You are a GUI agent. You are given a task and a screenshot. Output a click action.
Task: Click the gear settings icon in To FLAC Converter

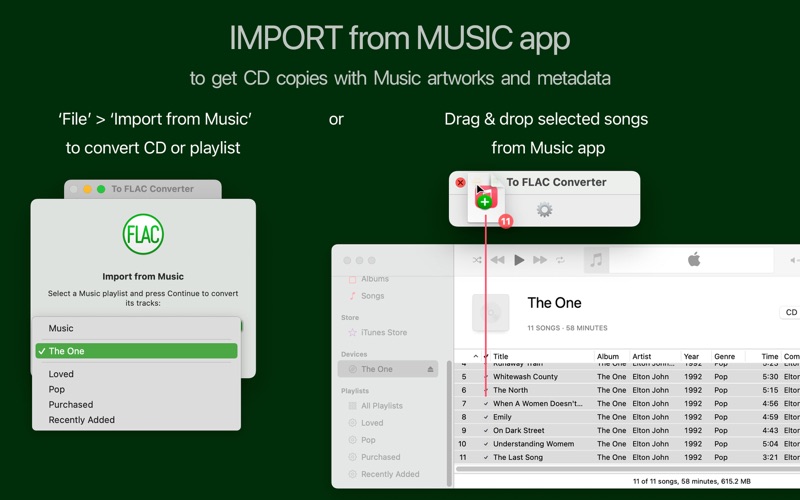[x=544, y=210]
